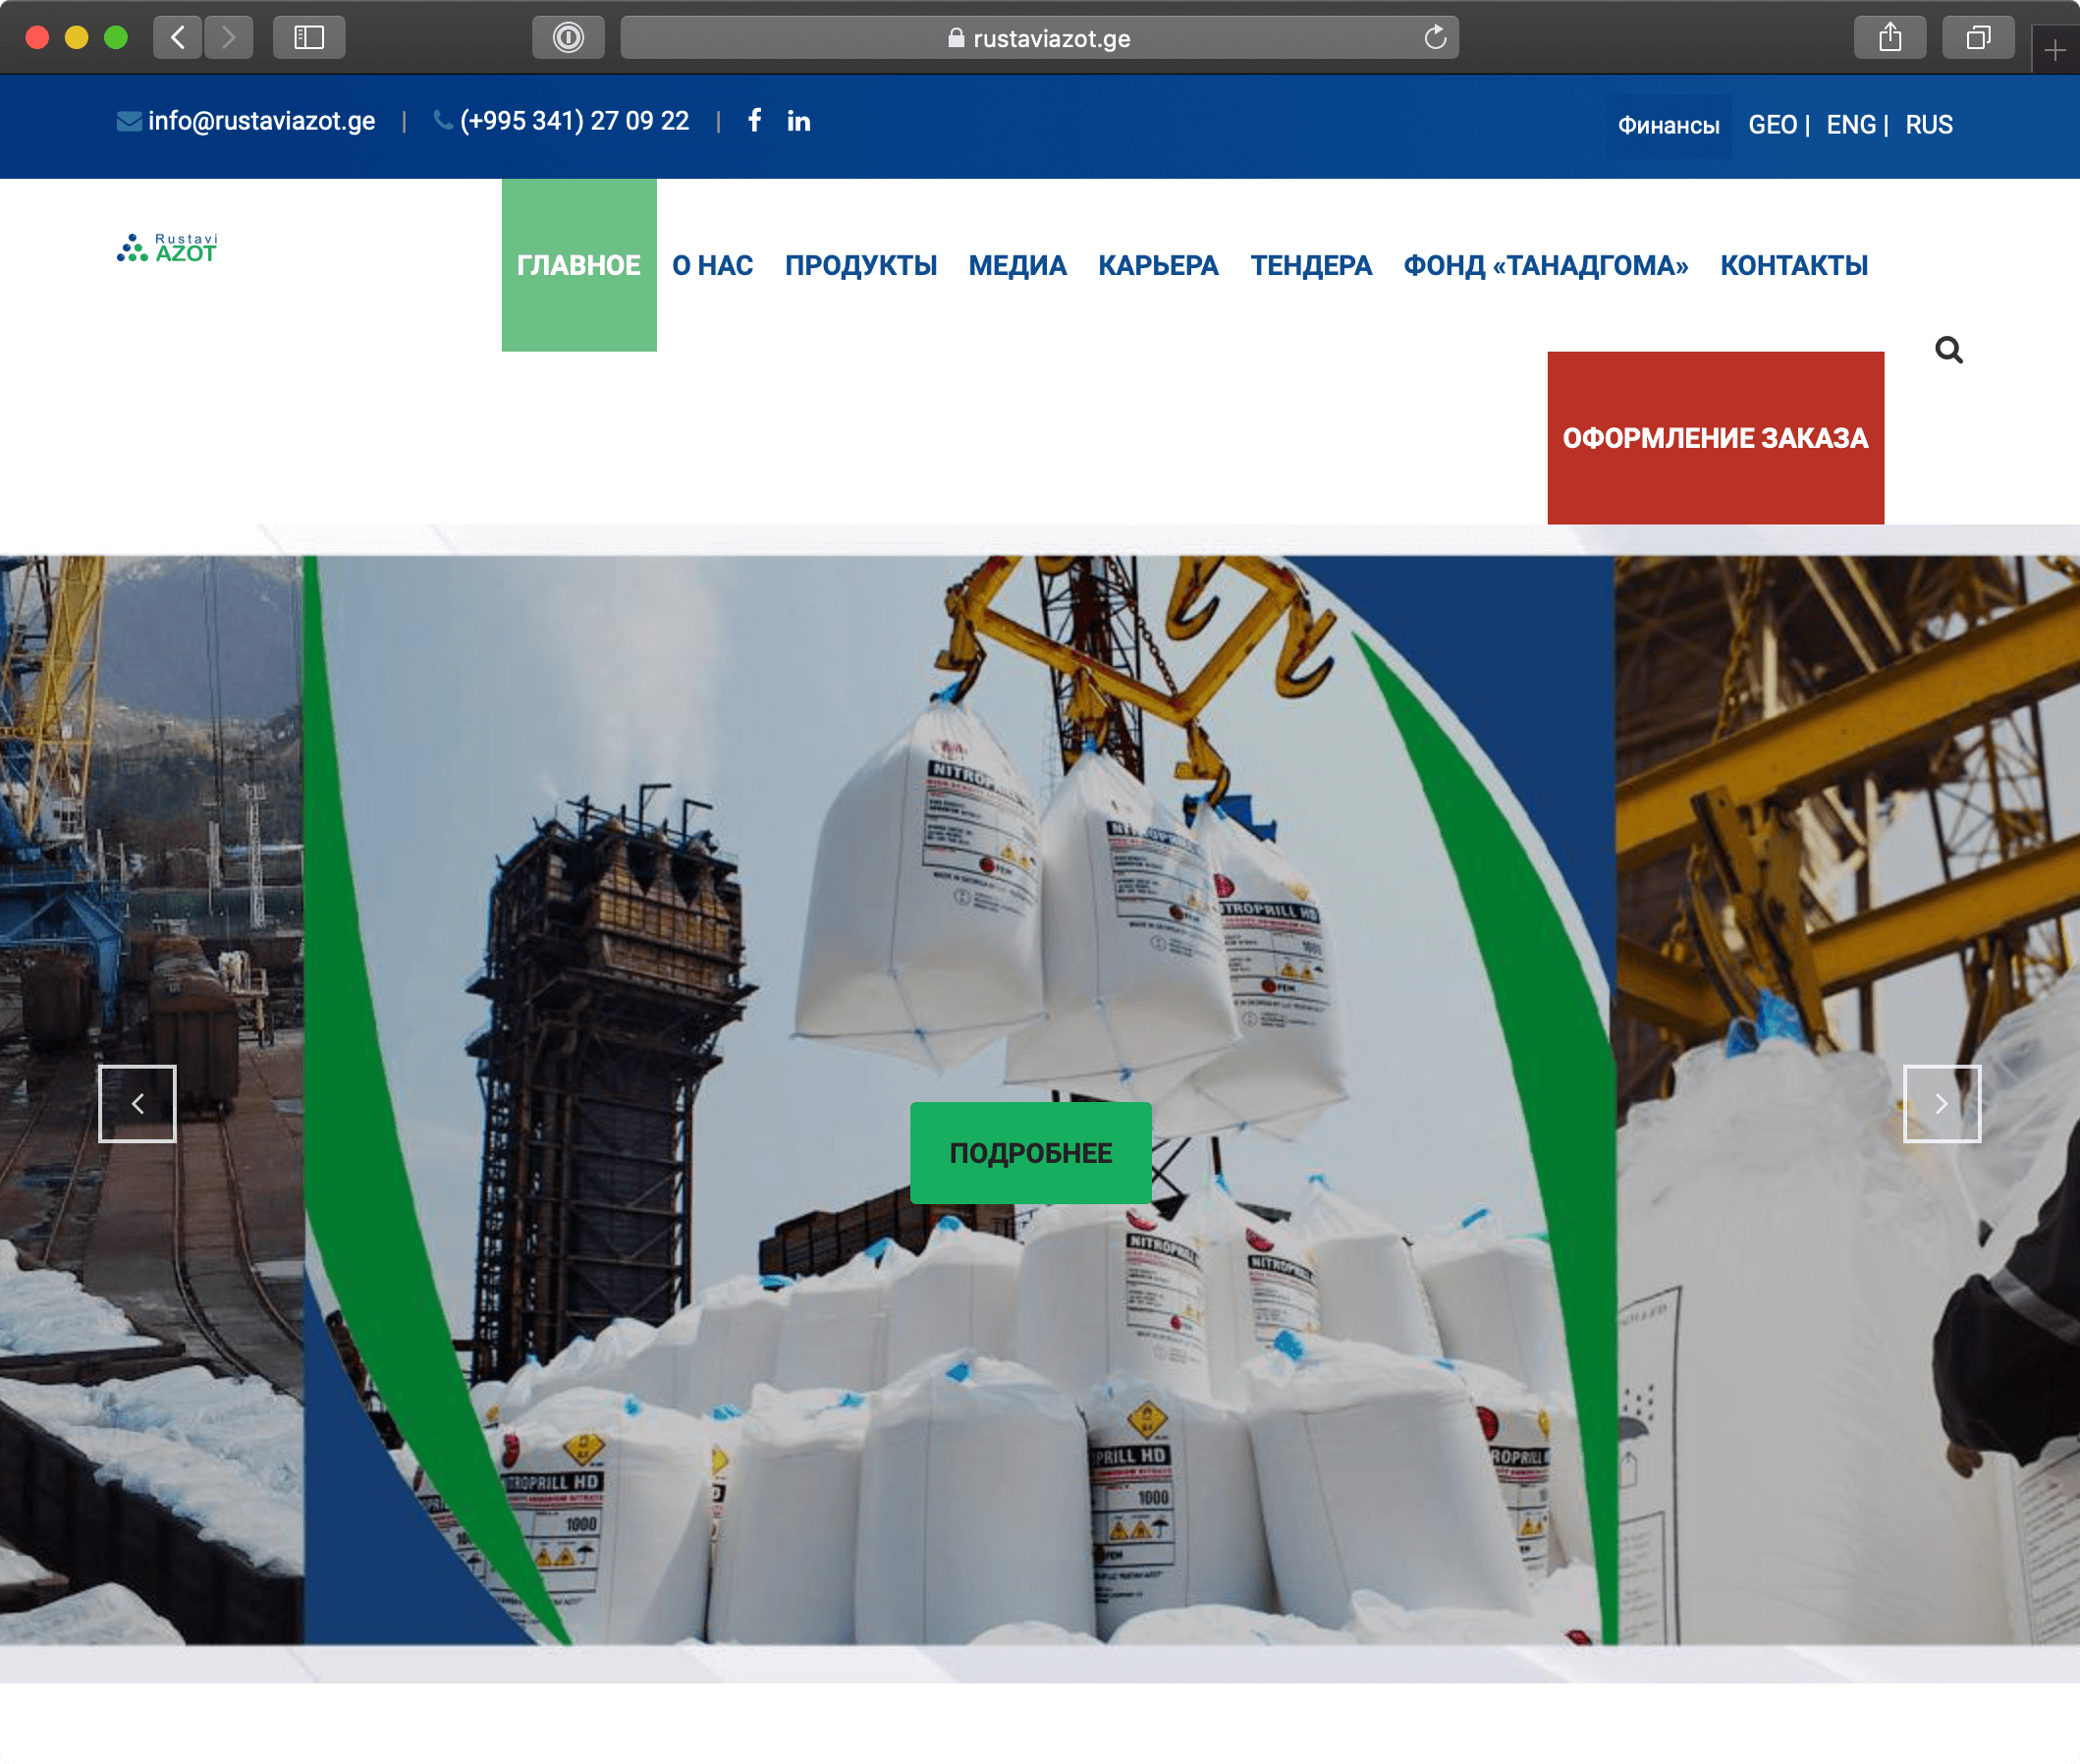Click the 1Password extension icon
This screenshot has height=1764, width=2080.
[x=568, y=38]
